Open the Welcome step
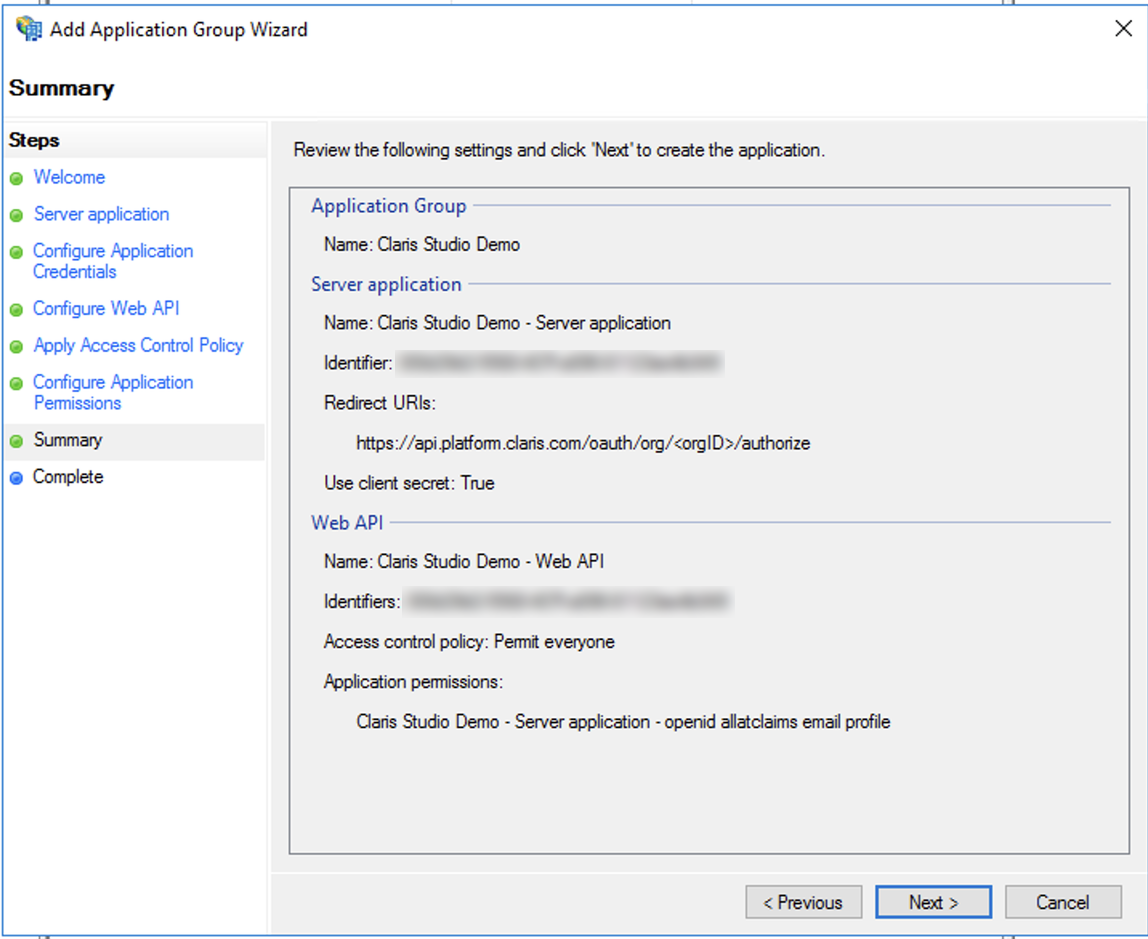Viewport: 1148px width, 939px height. [69, 177]
